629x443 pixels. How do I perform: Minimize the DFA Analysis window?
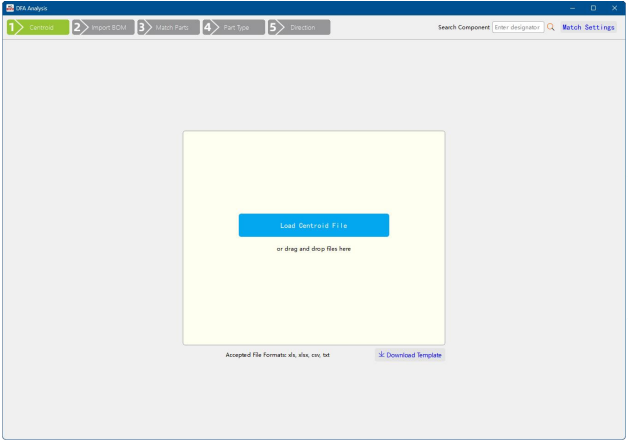[x=572, y=7]
